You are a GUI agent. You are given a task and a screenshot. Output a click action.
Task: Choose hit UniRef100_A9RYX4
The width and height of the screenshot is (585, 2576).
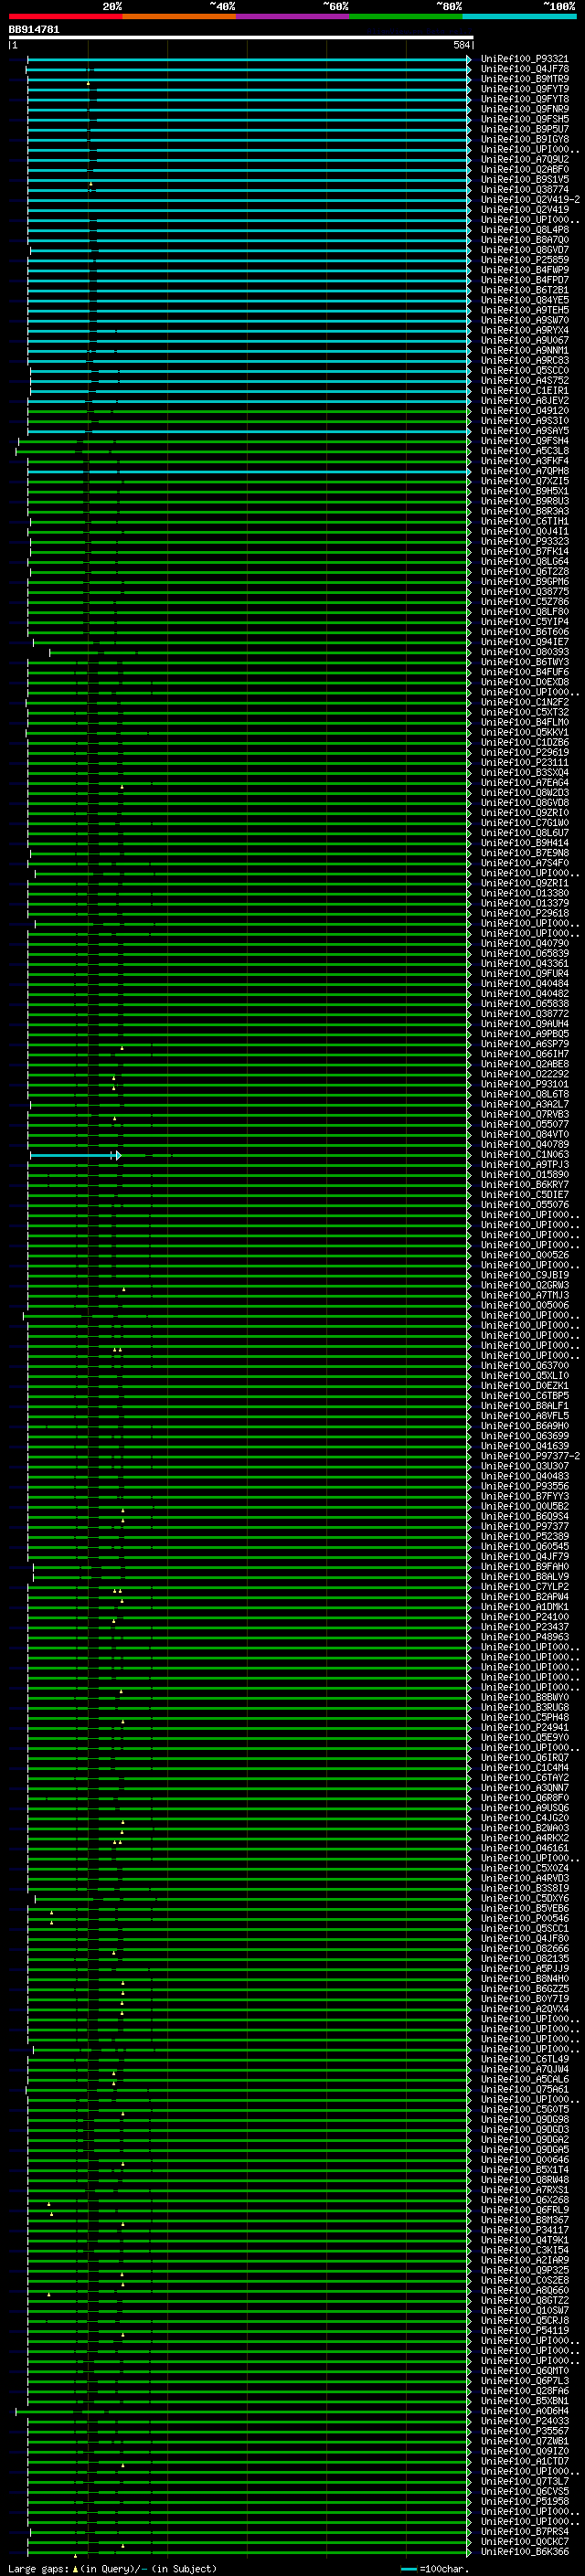point(524,330)
